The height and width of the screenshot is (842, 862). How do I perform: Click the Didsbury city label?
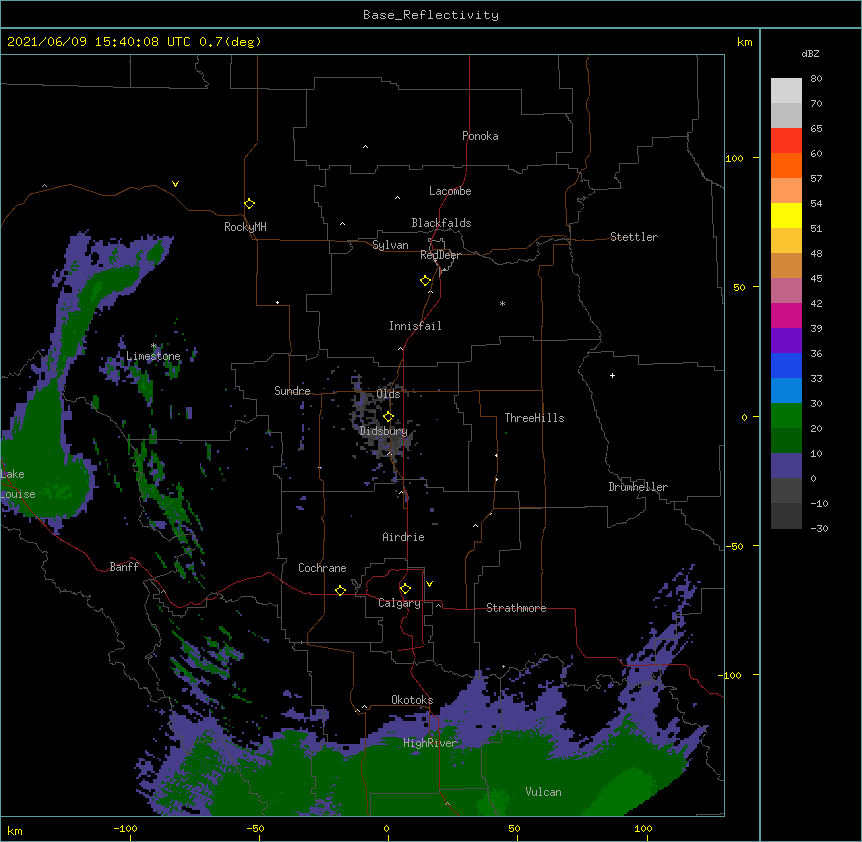coord(384,431)
